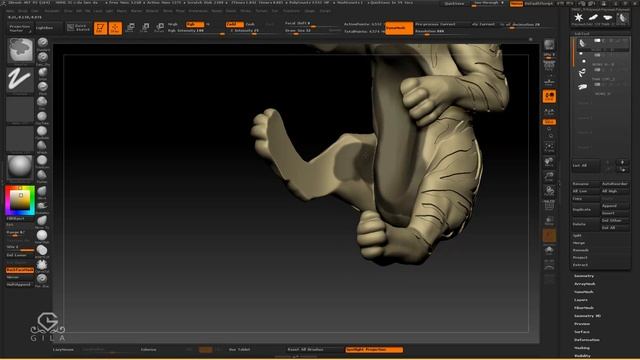Toggle the Rgb channel button
The image size is (640, 360).
pyautogui.click(x=194, y=24)
